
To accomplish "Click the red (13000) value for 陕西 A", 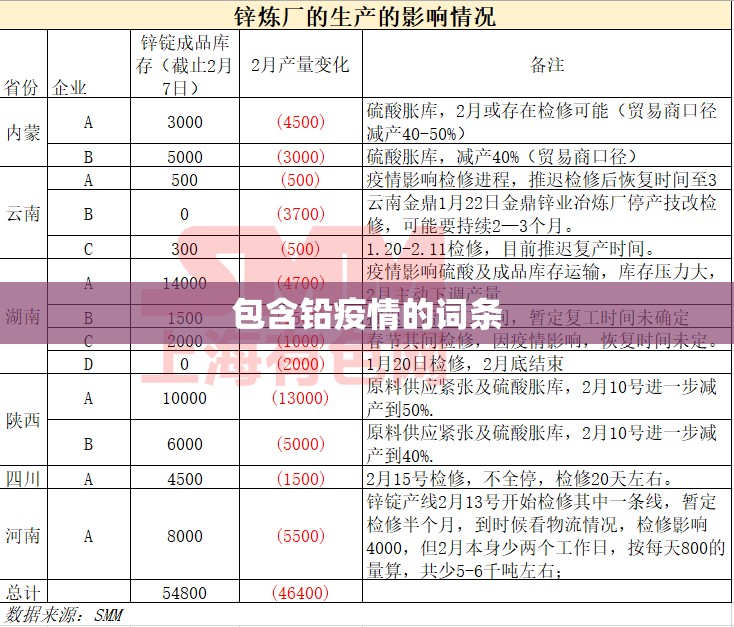I will click(301, 398).
